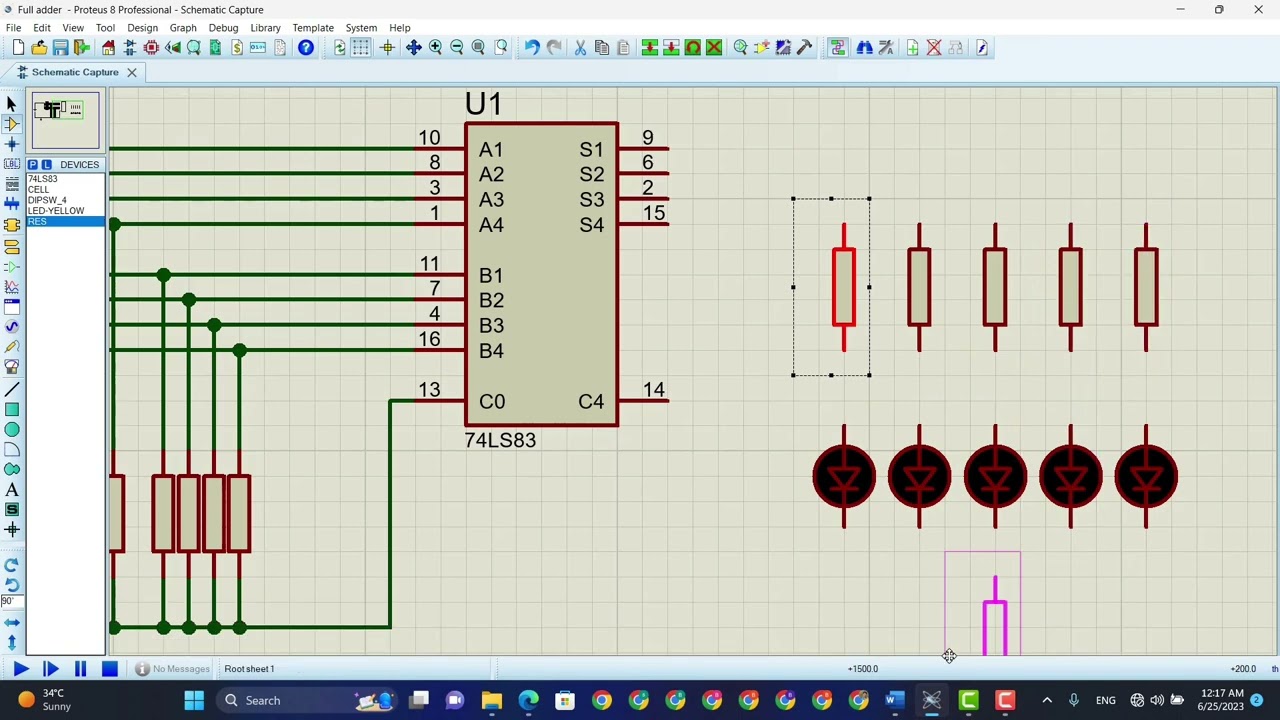Open the Bill of Materials dollar icon
This screenshot has width=1280, height=720.
coord(237,47)
